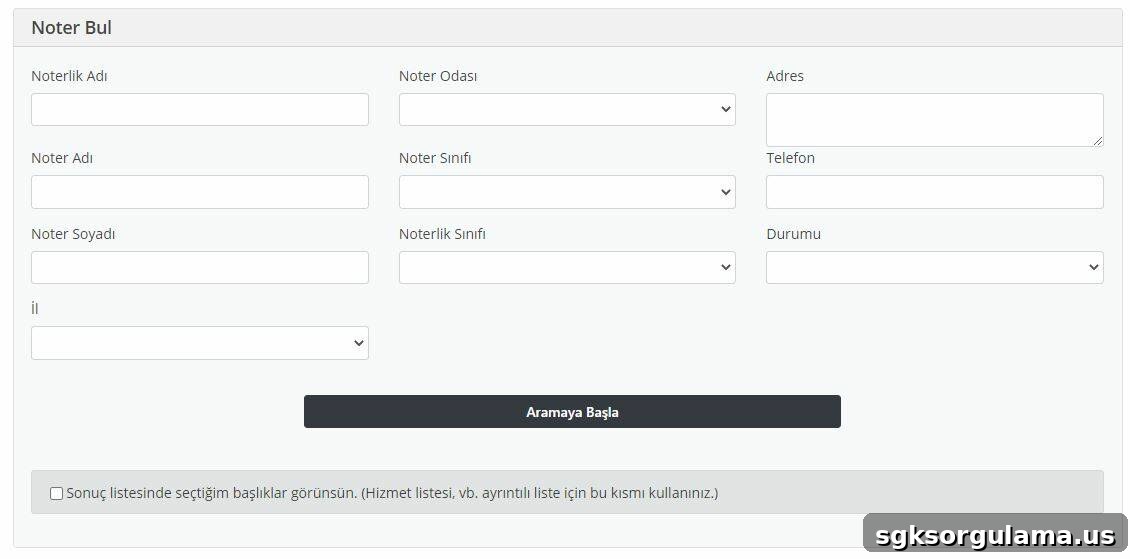Open the İl province dropdown
Screen dimensions: 1130x559
200,343
